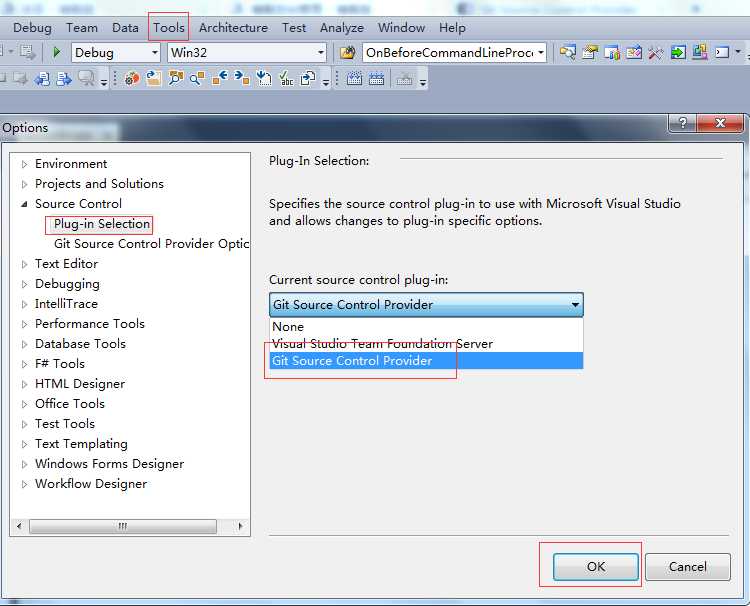Click the Extension Manager green arrow icon

click(x=678, y=52)
